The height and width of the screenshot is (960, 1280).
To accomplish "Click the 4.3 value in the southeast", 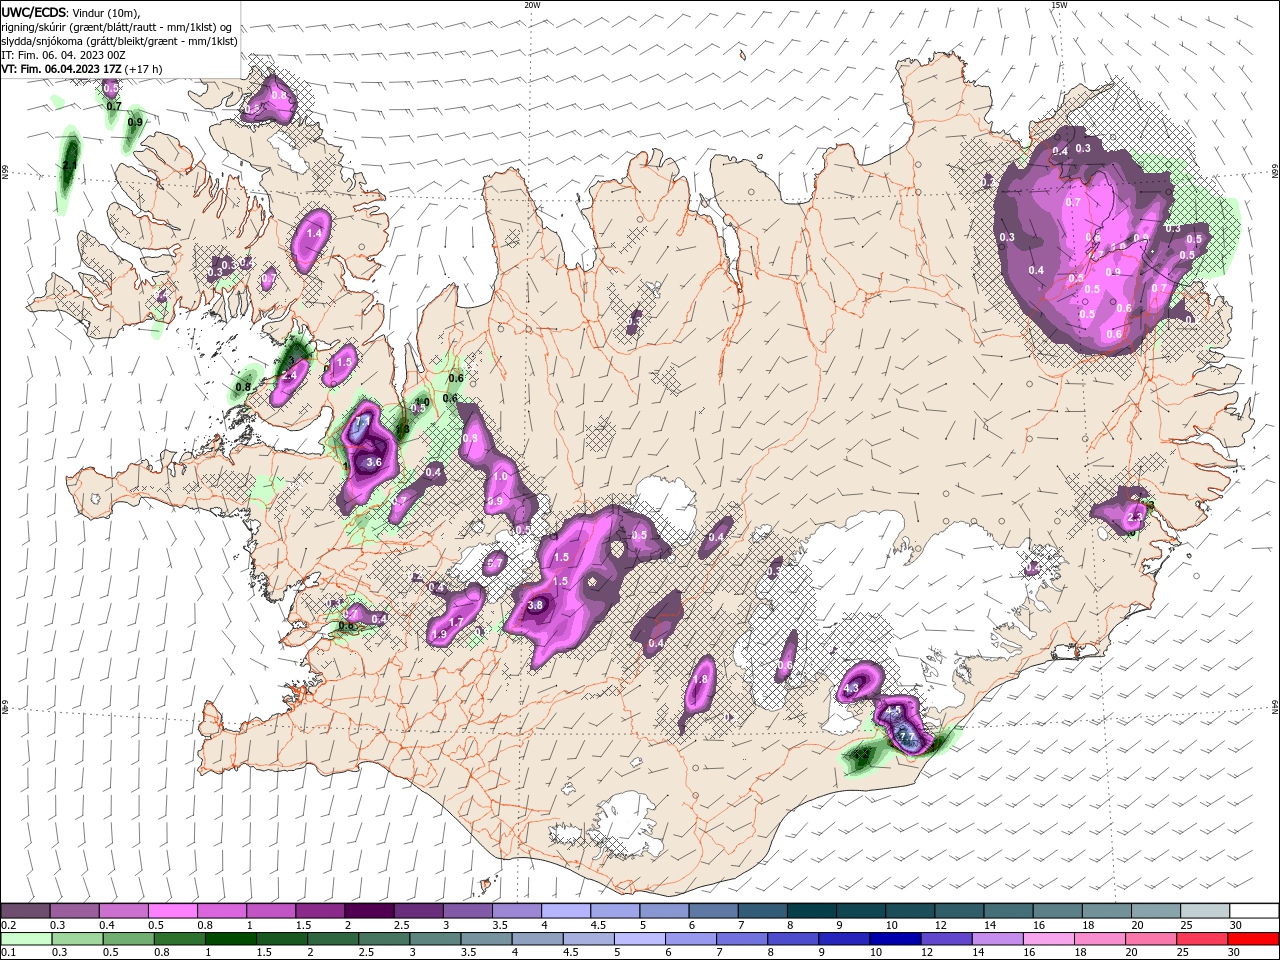I will 852,689.
